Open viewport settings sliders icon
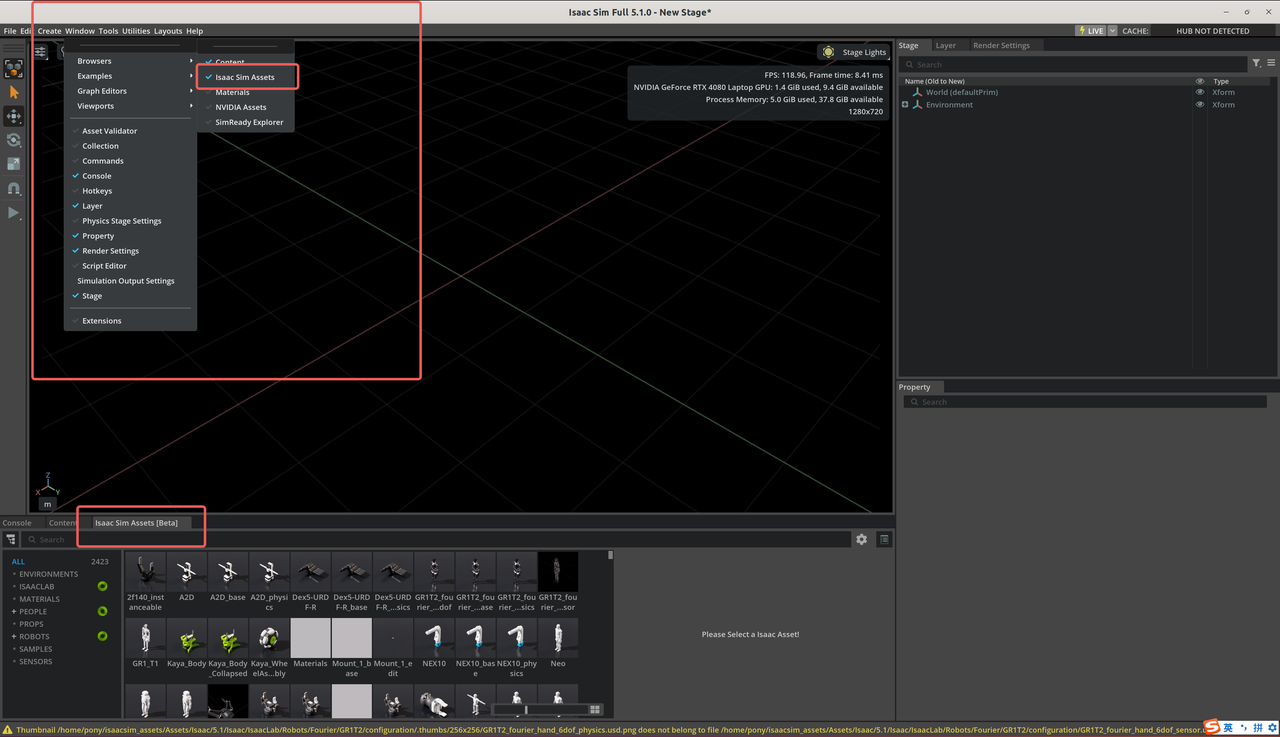The height and width of the screenshot is (737, 1280). [x=40, y=52]
